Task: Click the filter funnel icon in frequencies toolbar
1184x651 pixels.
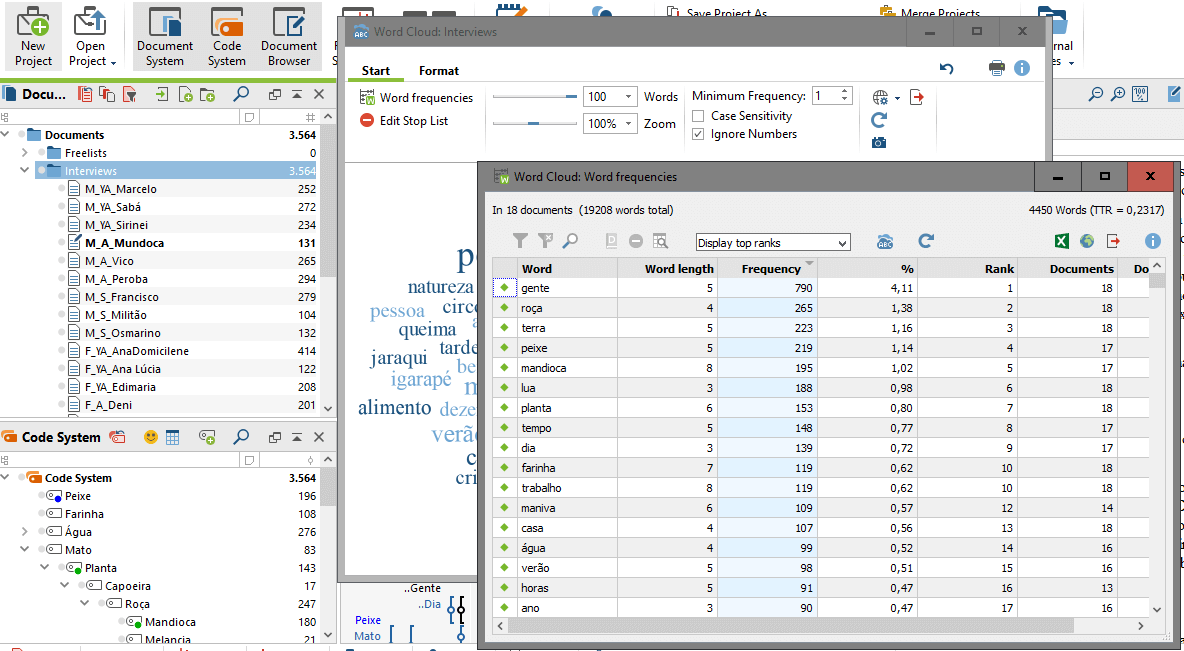Action: pos(520,241)
